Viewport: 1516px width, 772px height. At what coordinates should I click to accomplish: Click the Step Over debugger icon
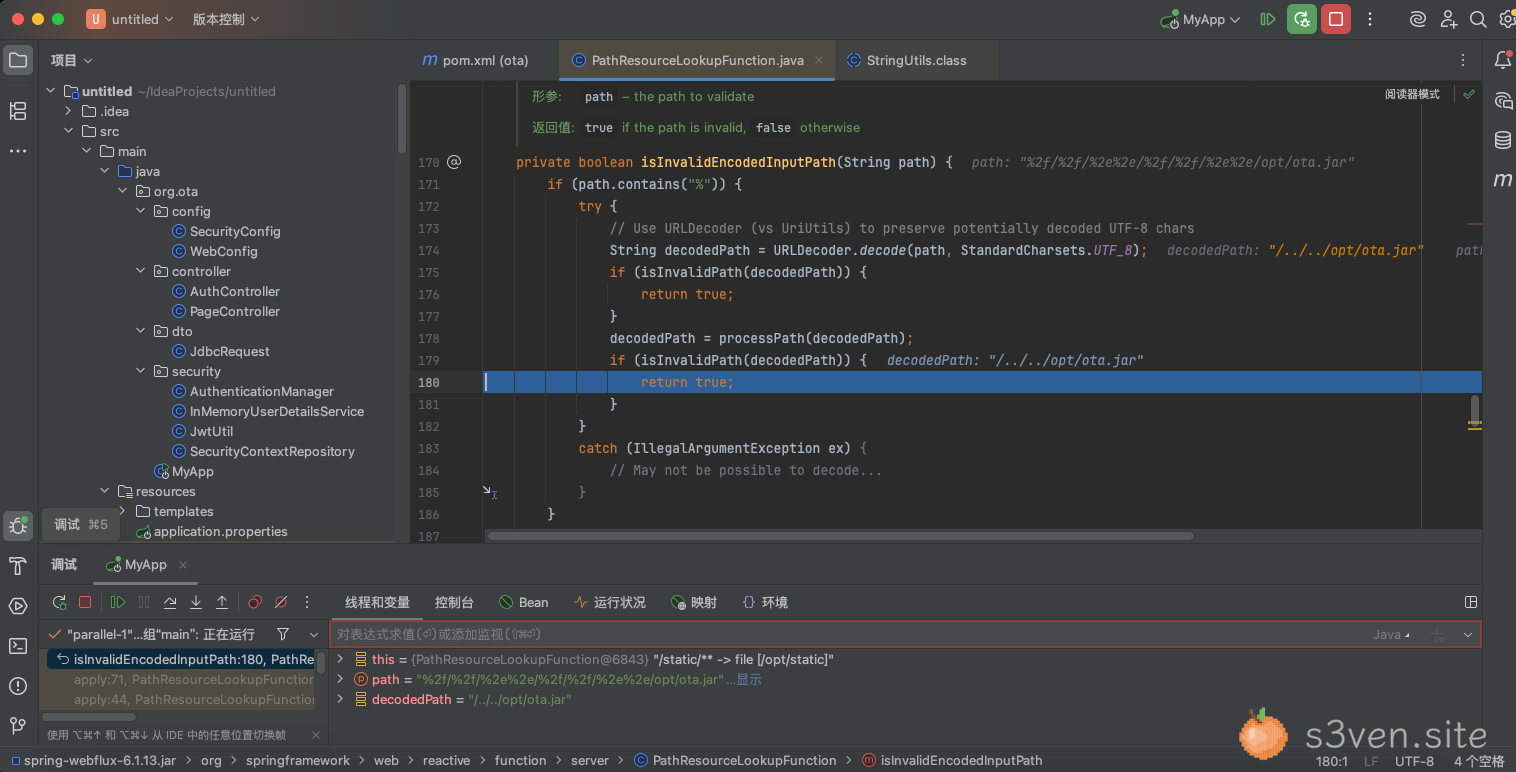point(170,602)
